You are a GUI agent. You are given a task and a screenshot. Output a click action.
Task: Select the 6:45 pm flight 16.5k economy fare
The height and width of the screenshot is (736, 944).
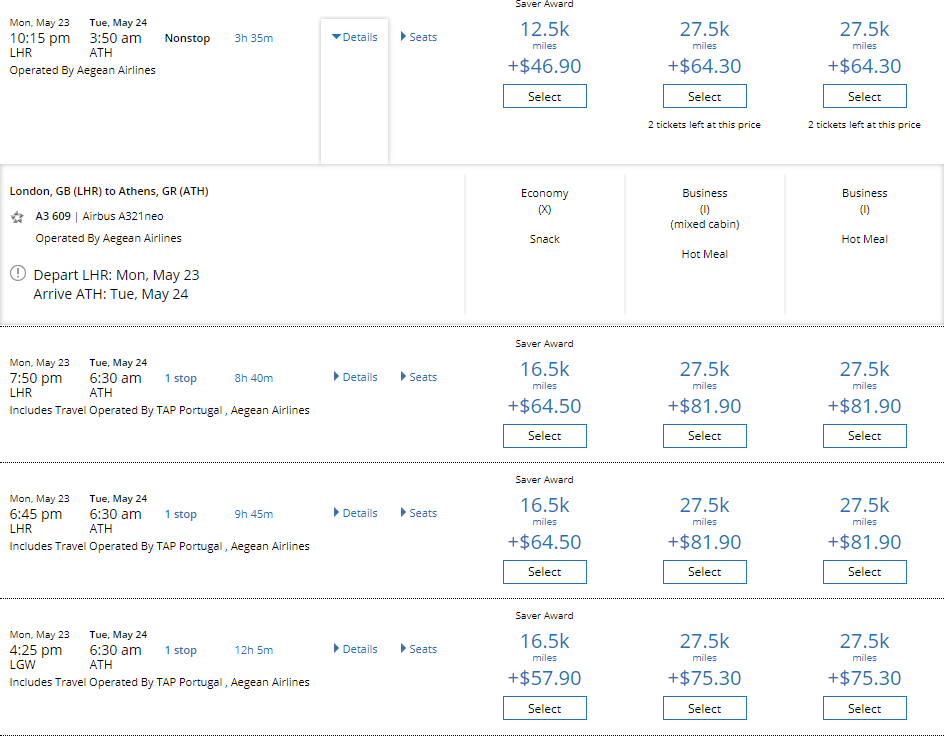tap(545, 572)
